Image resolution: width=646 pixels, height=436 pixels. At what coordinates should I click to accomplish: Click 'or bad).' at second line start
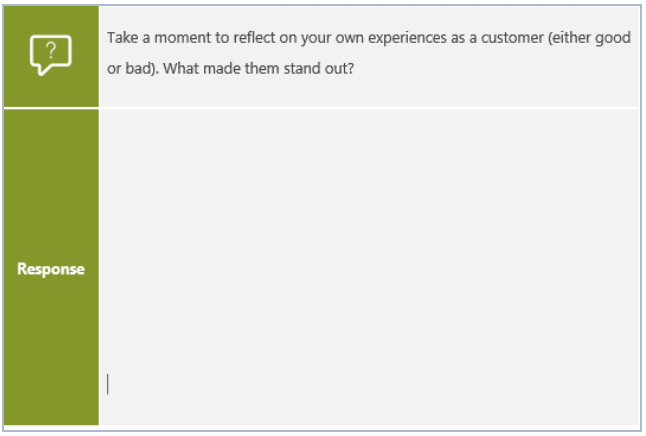(x=133, y=68)
